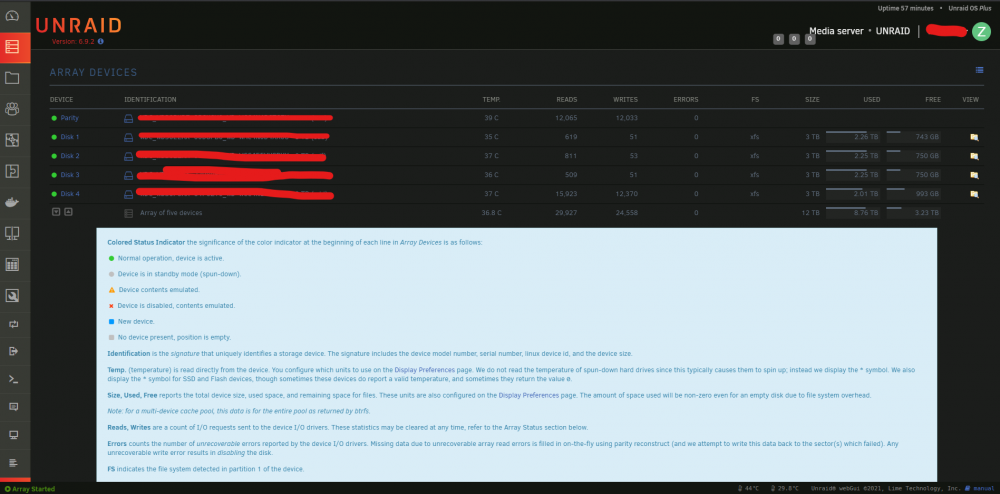Browse Disk 3 via its View icon
Screen dimensions: 1000x494
coord(974,175)
